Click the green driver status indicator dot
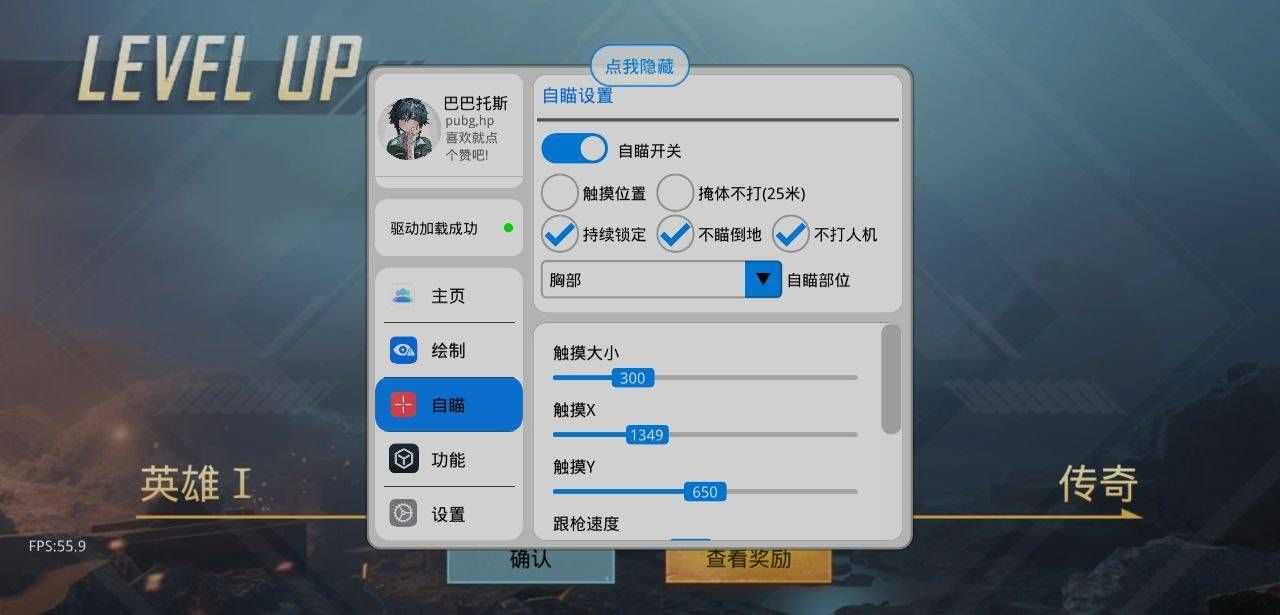The image size is (1280, 615). (x=508, y=228)
